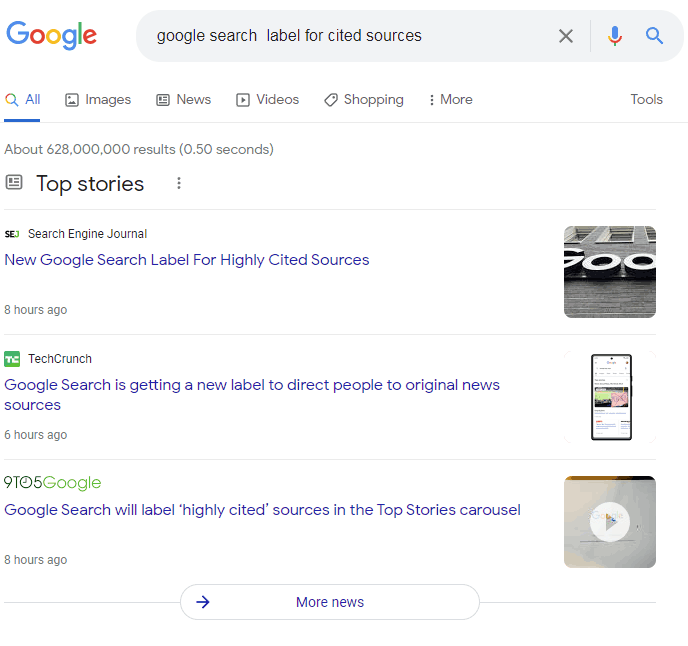Screen dimensions: 688x646
Task: Switch to the Images tab
Action: [98, 100]
